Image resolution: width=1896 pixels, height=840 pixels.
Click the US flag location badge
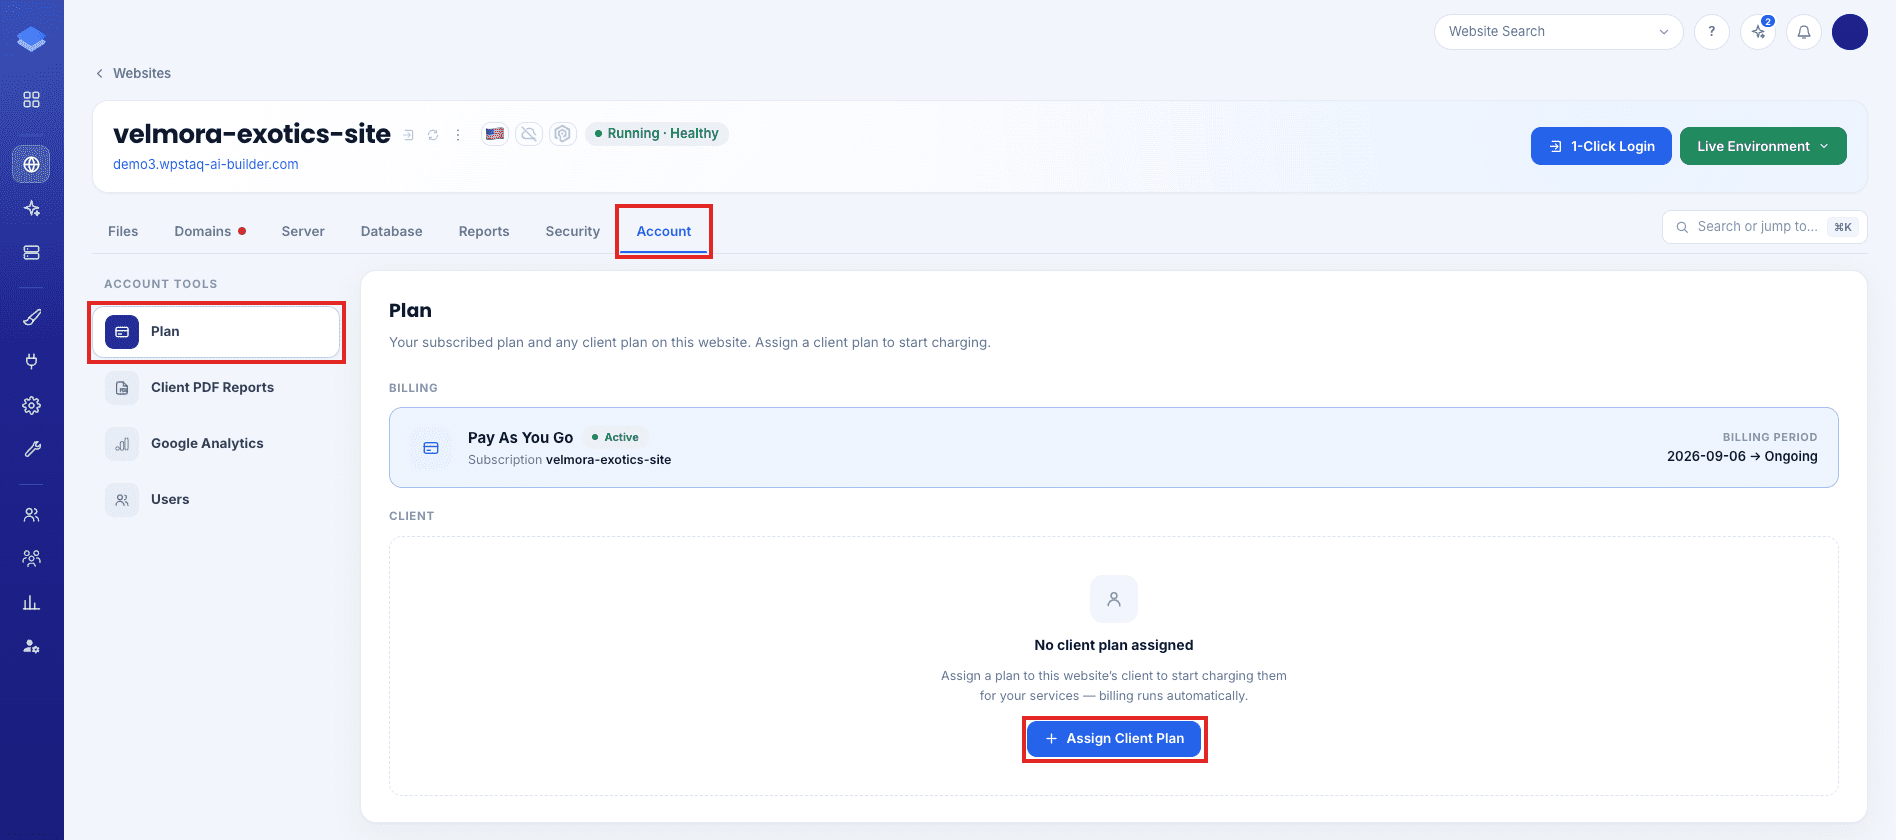coord(495,133)
